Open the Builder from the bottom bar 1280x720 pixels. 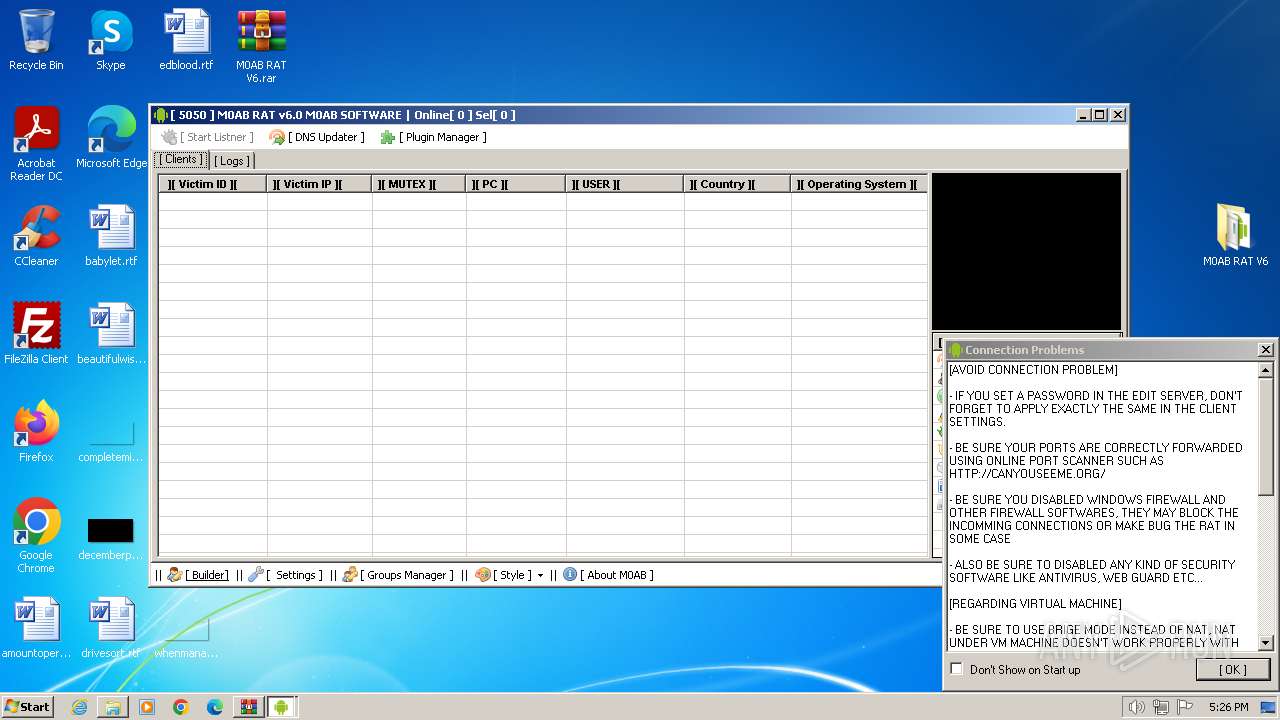pos(198,575)
